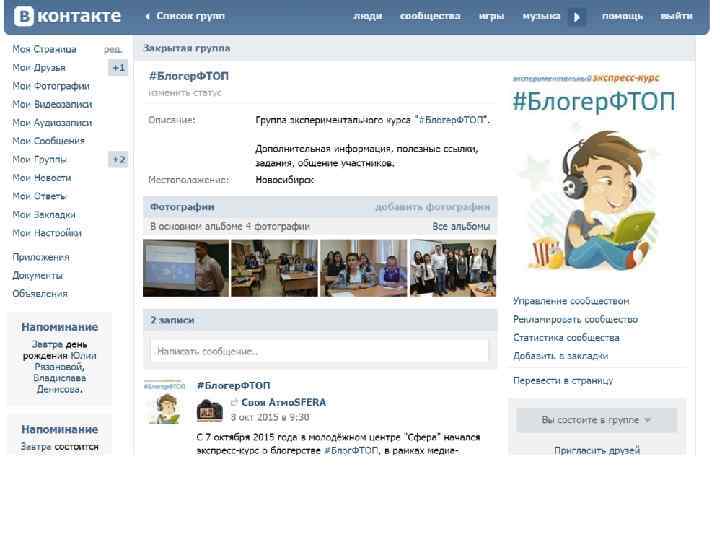
Task: Open the +2 groups counter badge
Action: click(x=118, y=159)
